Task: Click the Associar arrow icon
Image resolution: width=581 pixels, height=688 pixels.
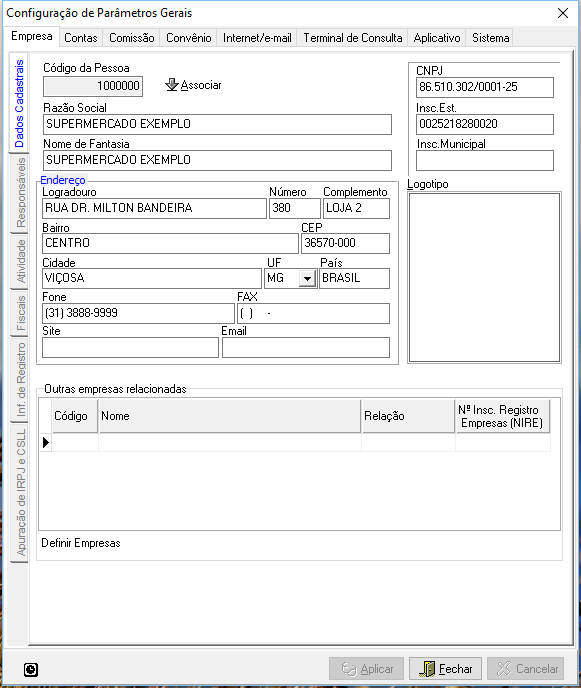Action: 172,85
